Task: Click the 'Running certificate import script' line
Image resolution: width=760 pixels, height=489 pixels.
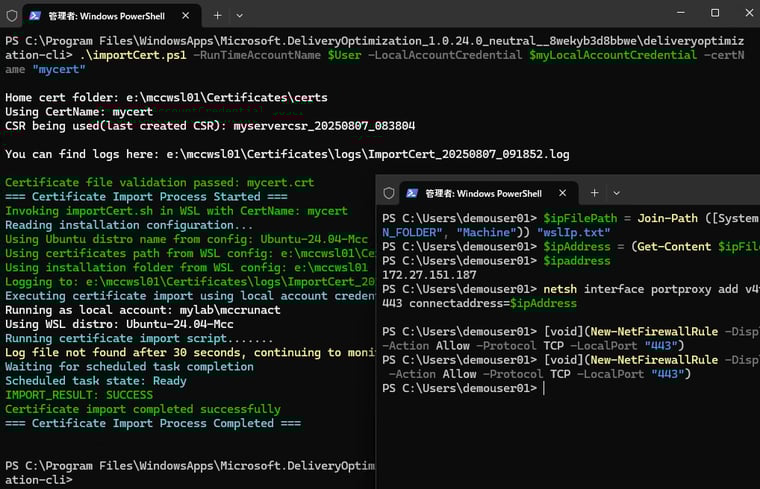Action: click(x=139, y=338)
